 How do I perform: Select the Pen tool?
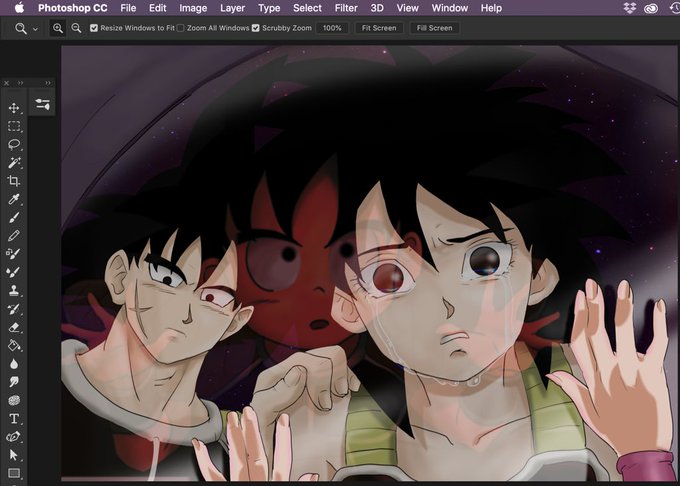pyautogui.click(x=14, y=437)
